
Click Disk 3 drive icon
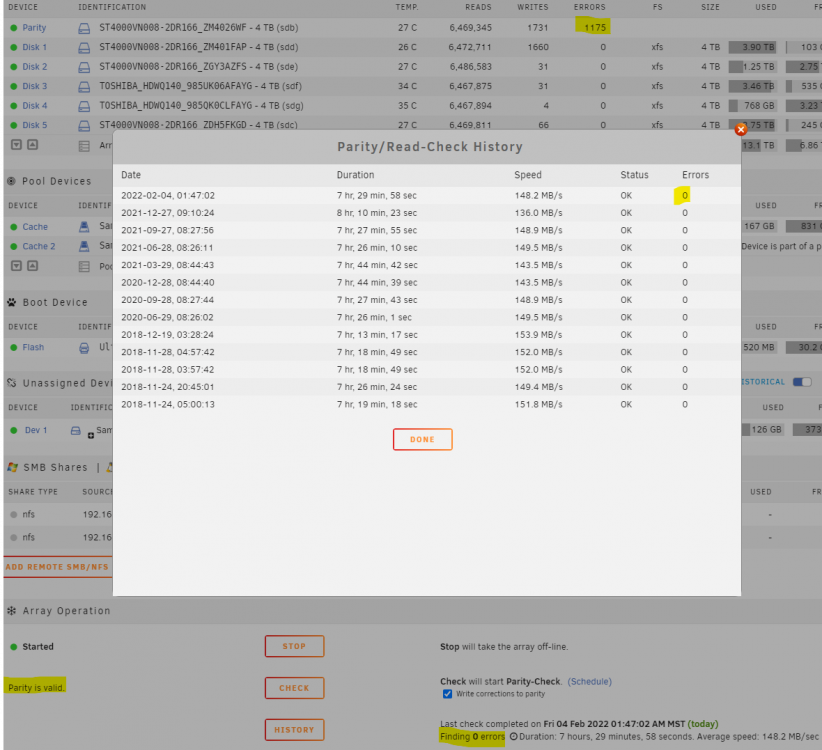click(84, 86)
